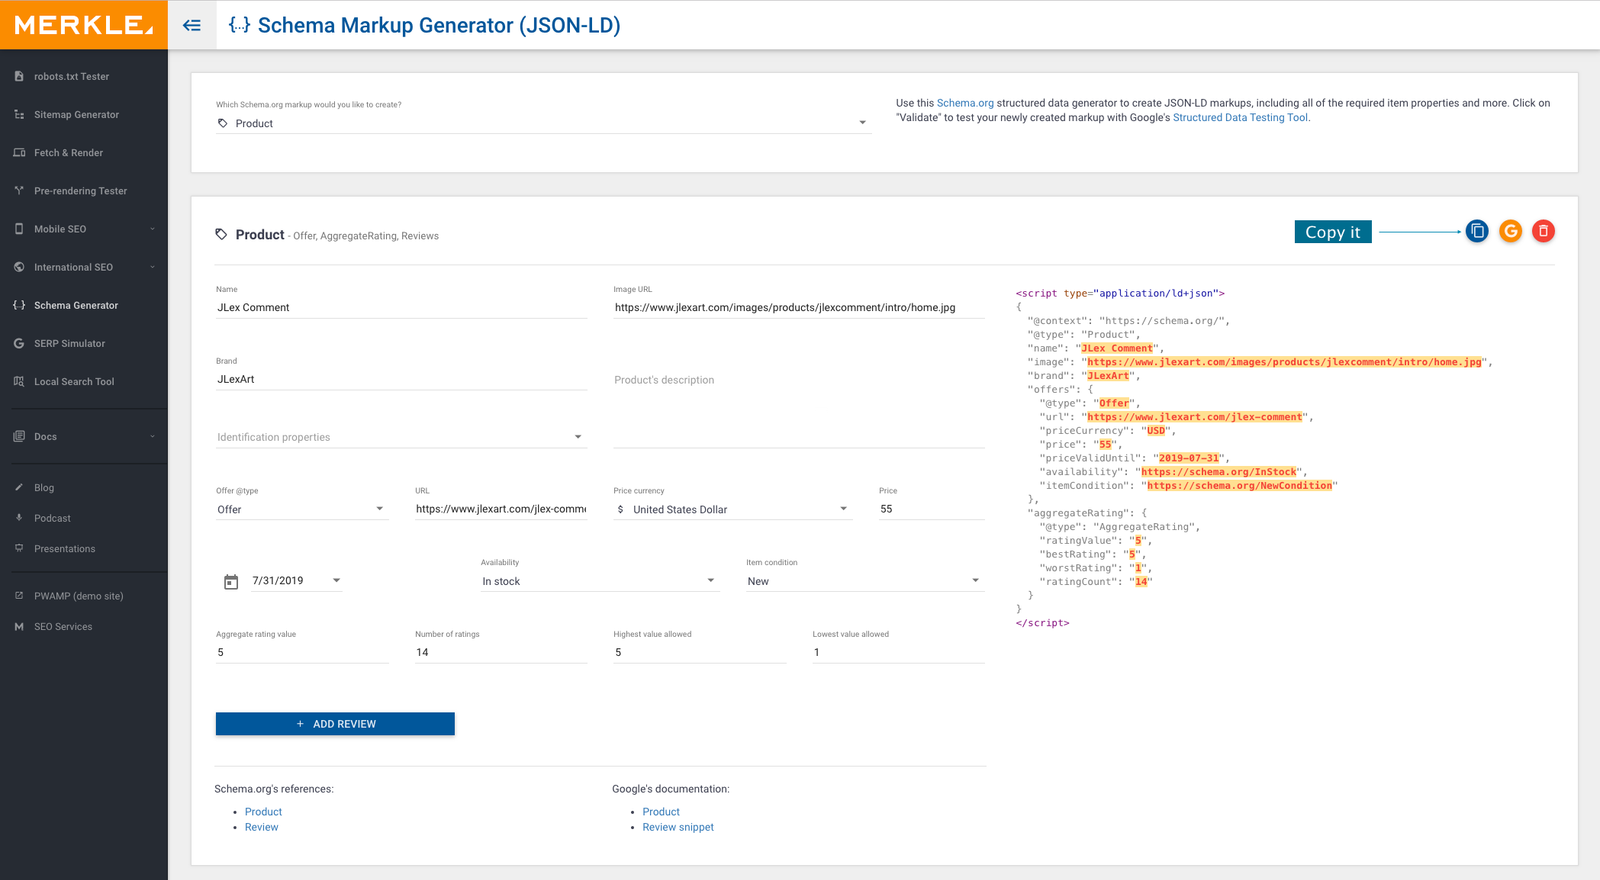Open Schema.org Review reference link
Viewport: 1600px width, 880px height.
click(261, 827)
